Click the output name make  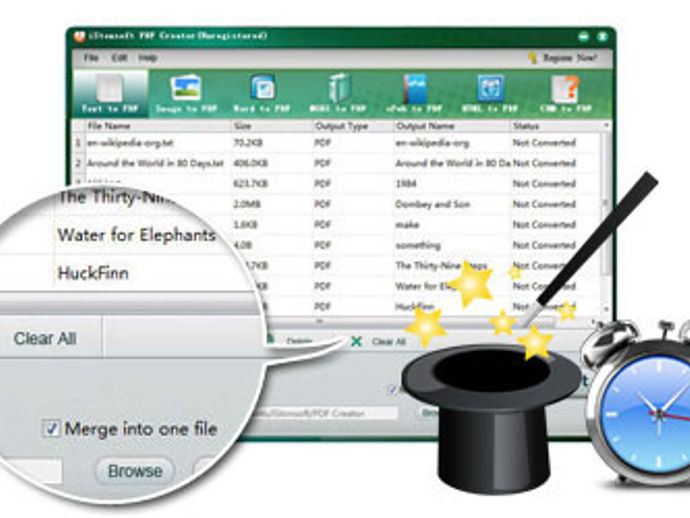[407, 225]
